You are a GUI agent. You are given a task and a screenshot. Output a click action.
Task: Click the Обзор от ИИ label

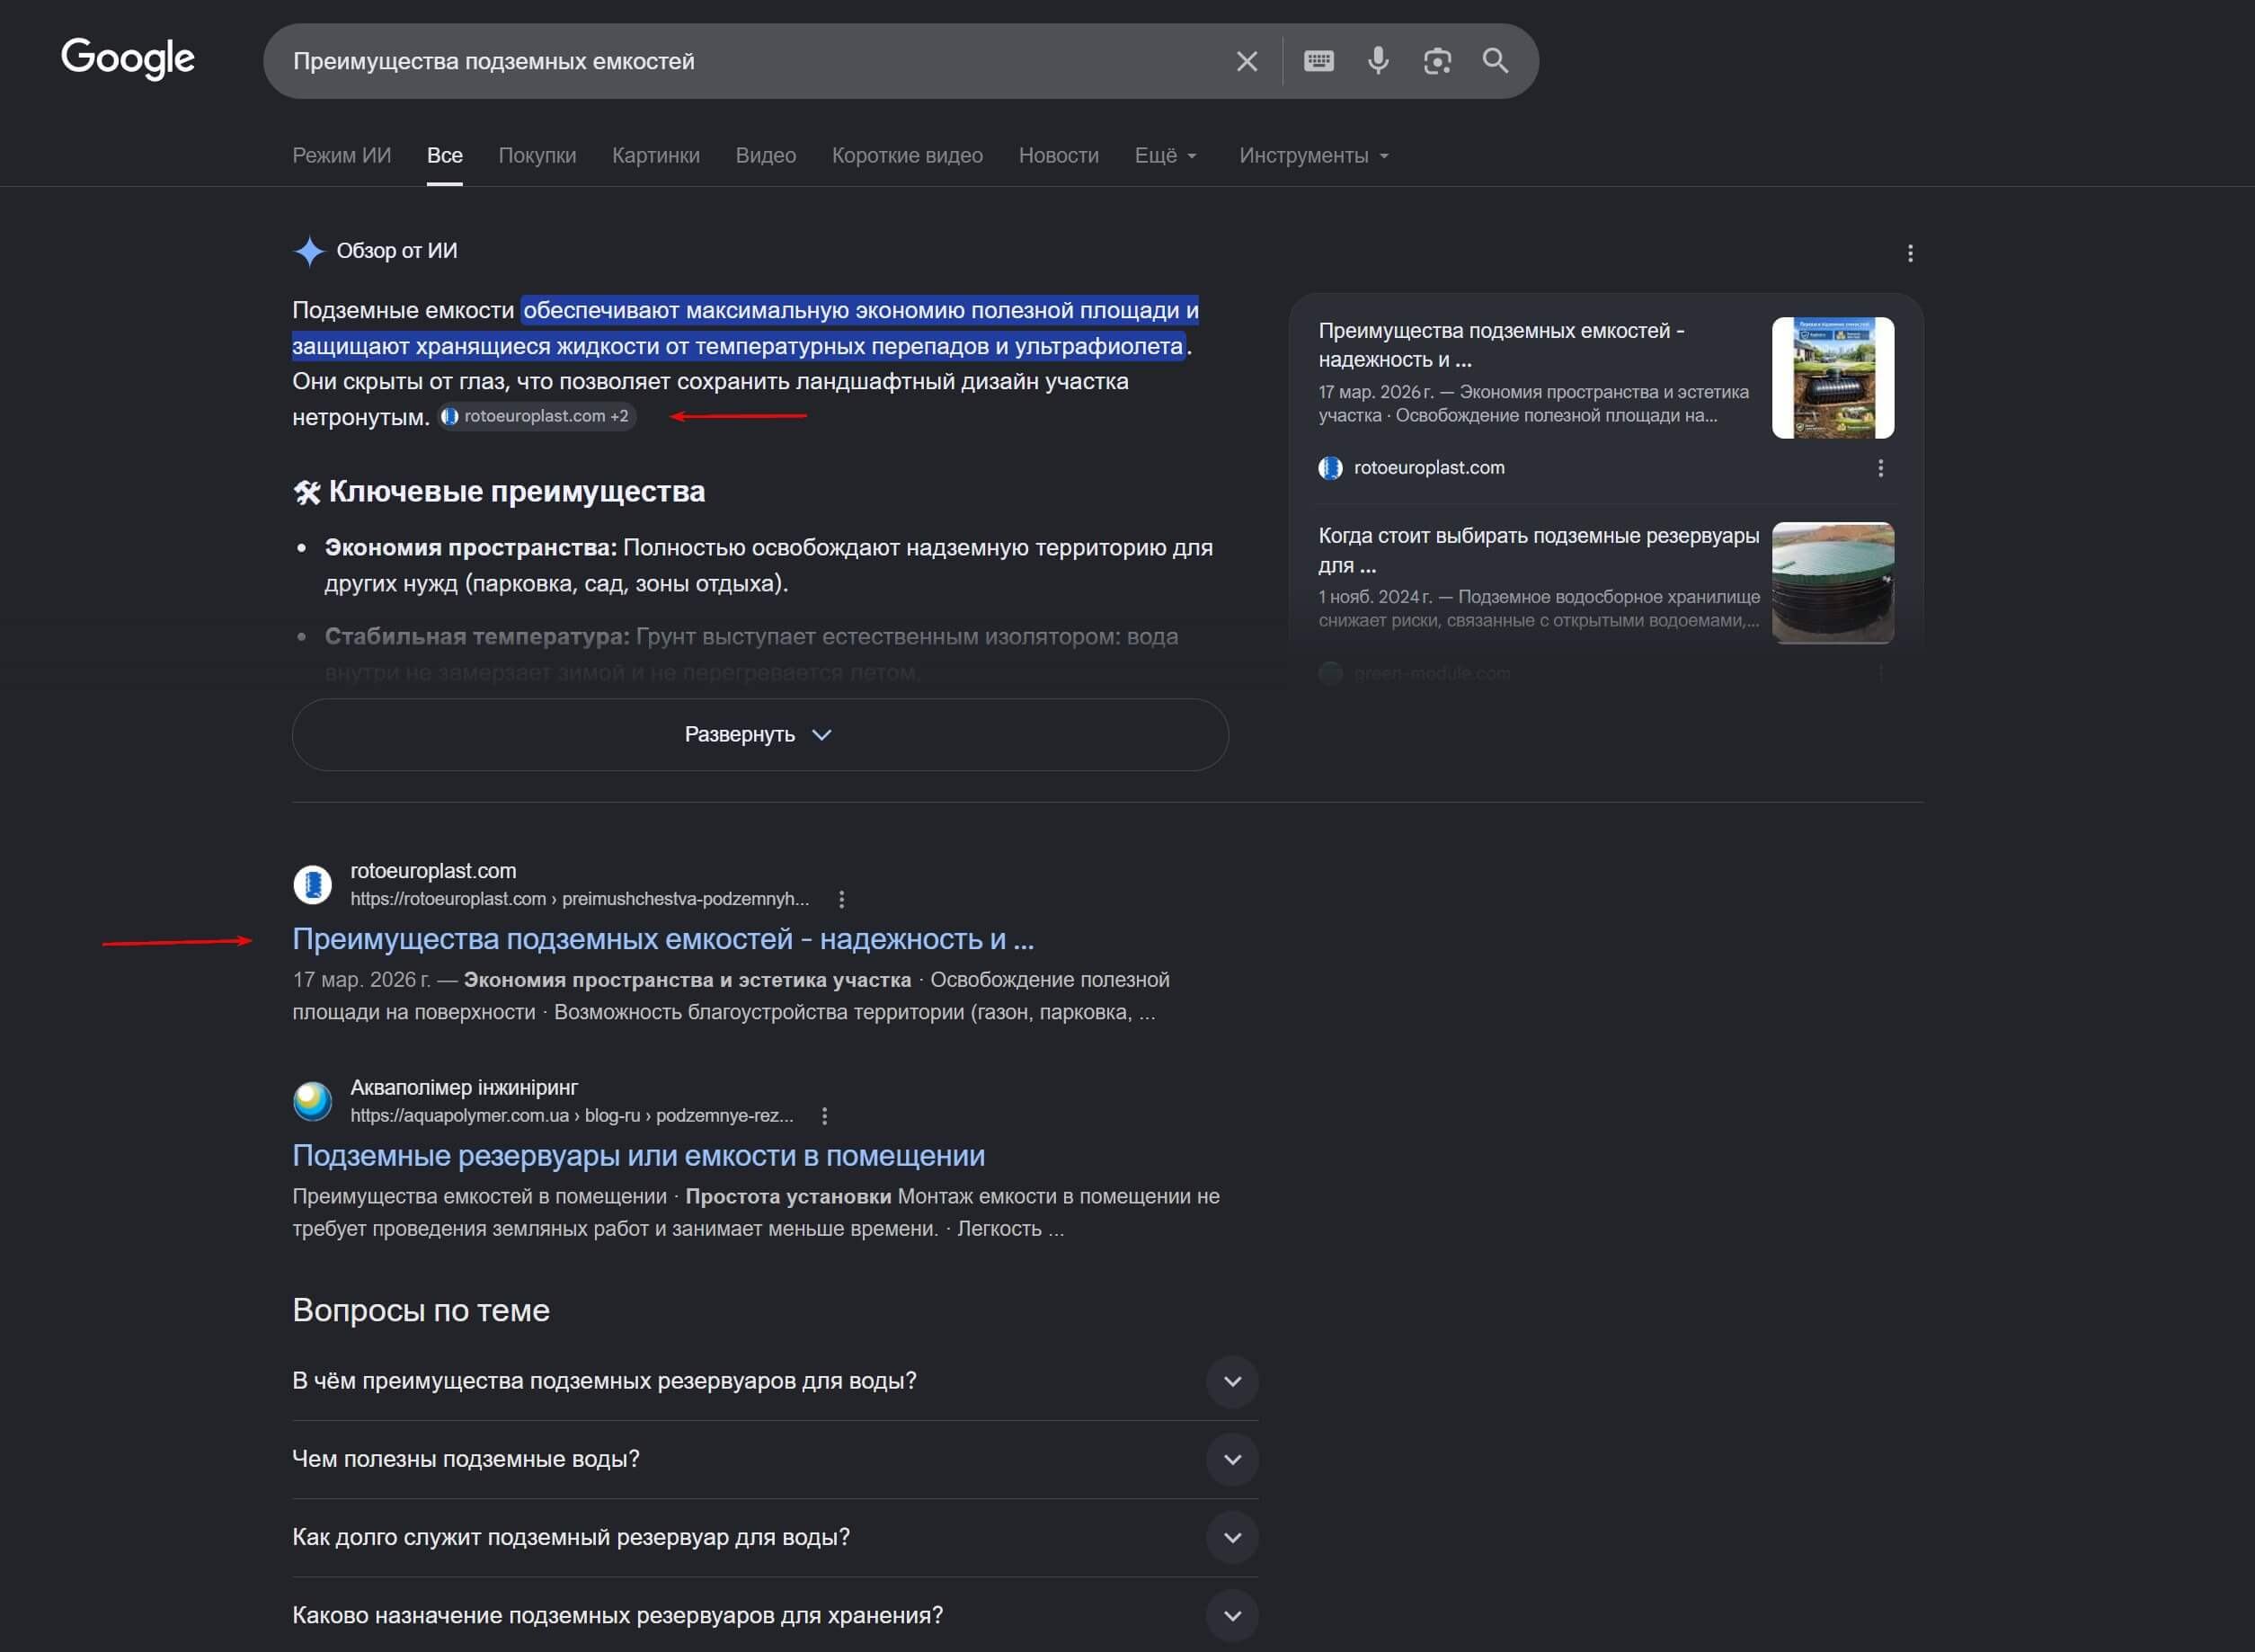[x=397, y=251]
